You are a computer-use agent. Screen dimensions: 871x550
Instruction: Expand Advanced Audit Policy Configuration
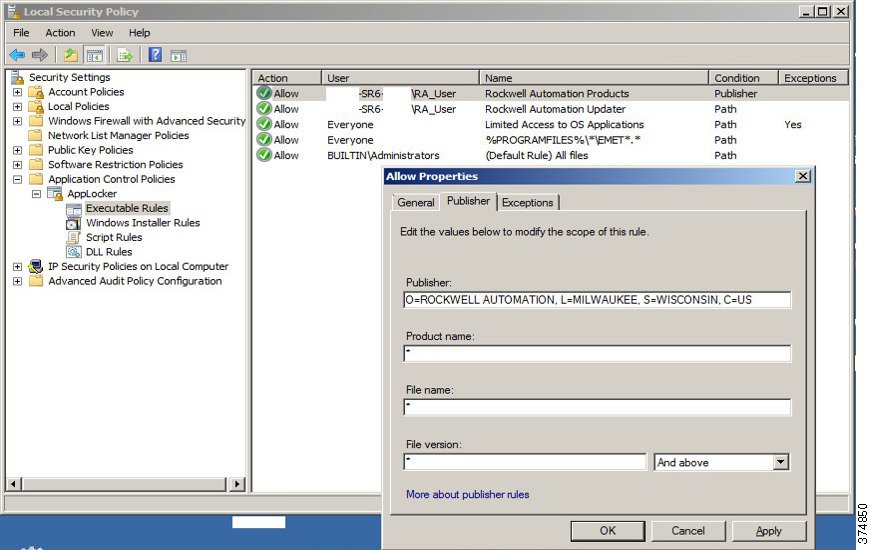17,281
